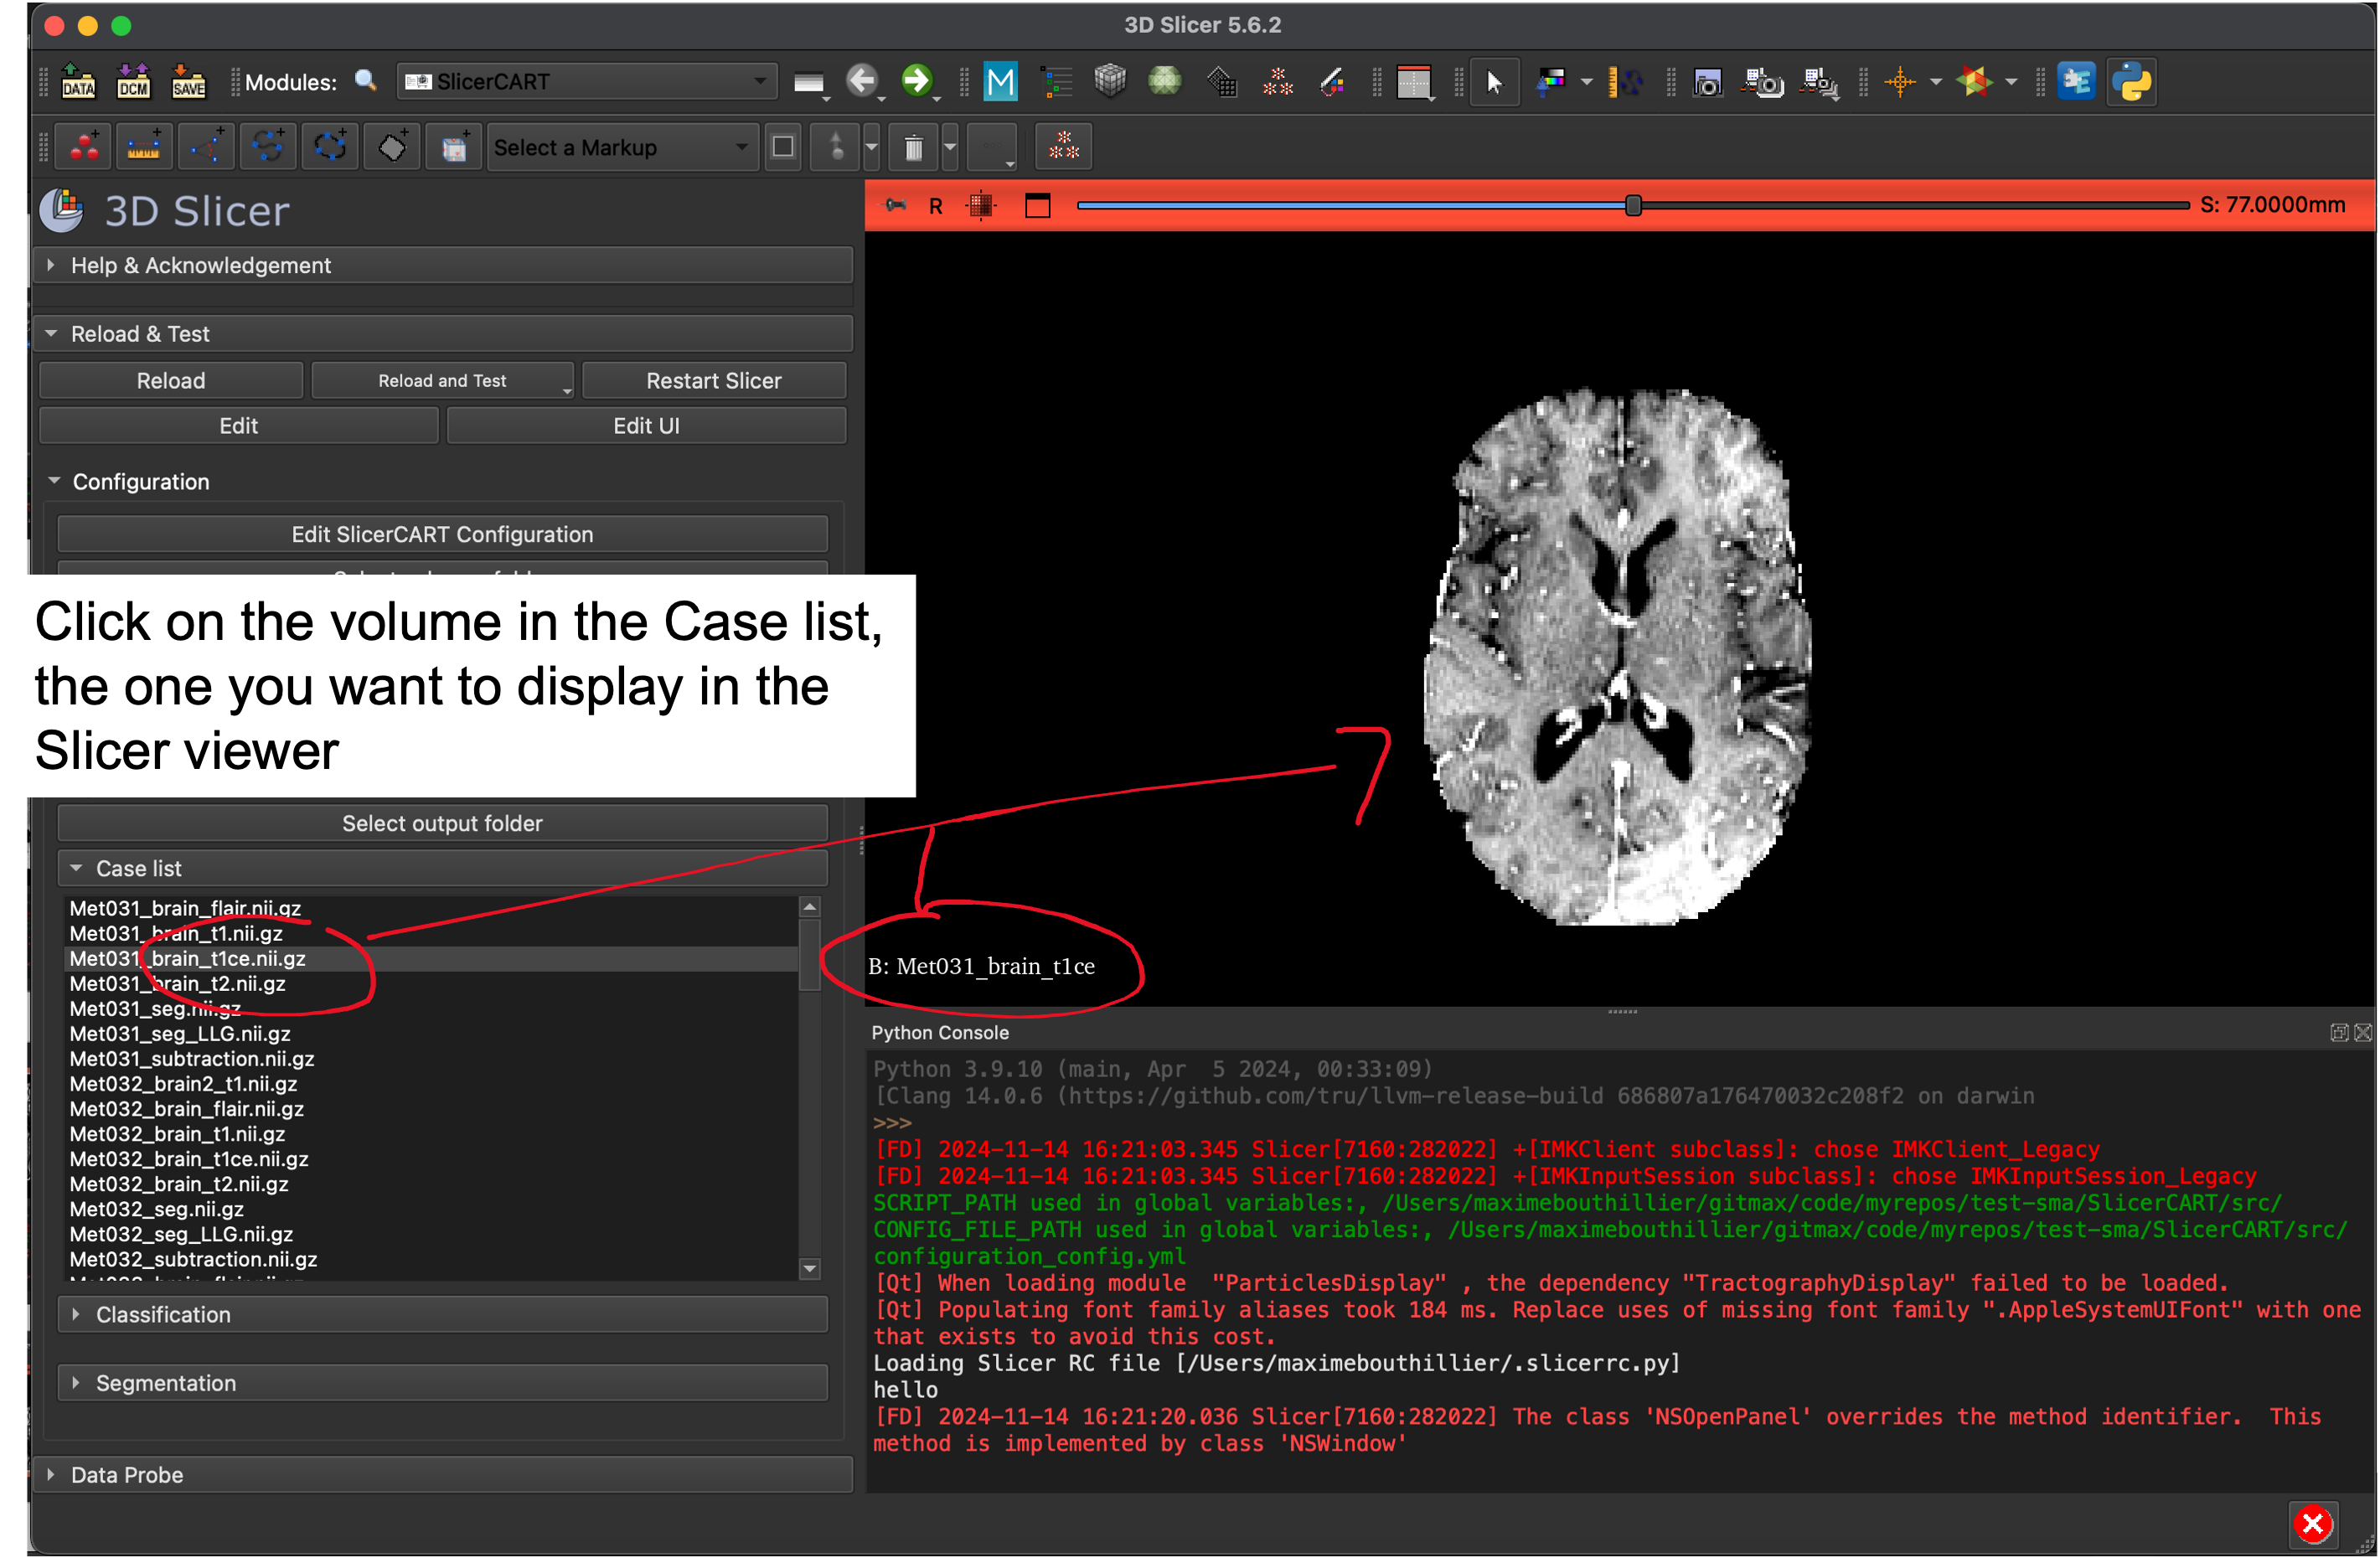Toggle the slice view pin icon
The height and width of the screenshot is (1558, 2380).
click(x=895, y=205)
